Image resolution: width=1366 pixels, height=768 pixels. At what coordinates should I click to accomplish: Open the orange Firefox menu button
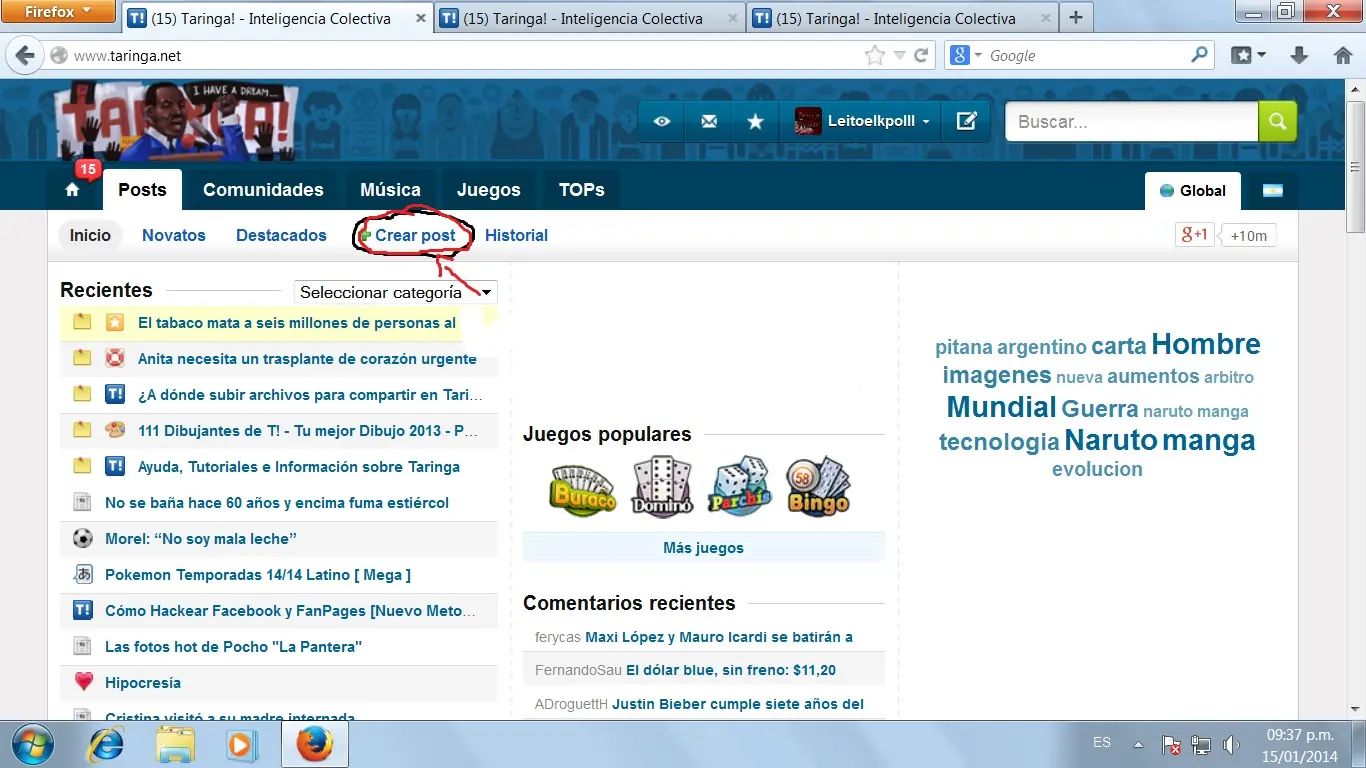[59, 12]
